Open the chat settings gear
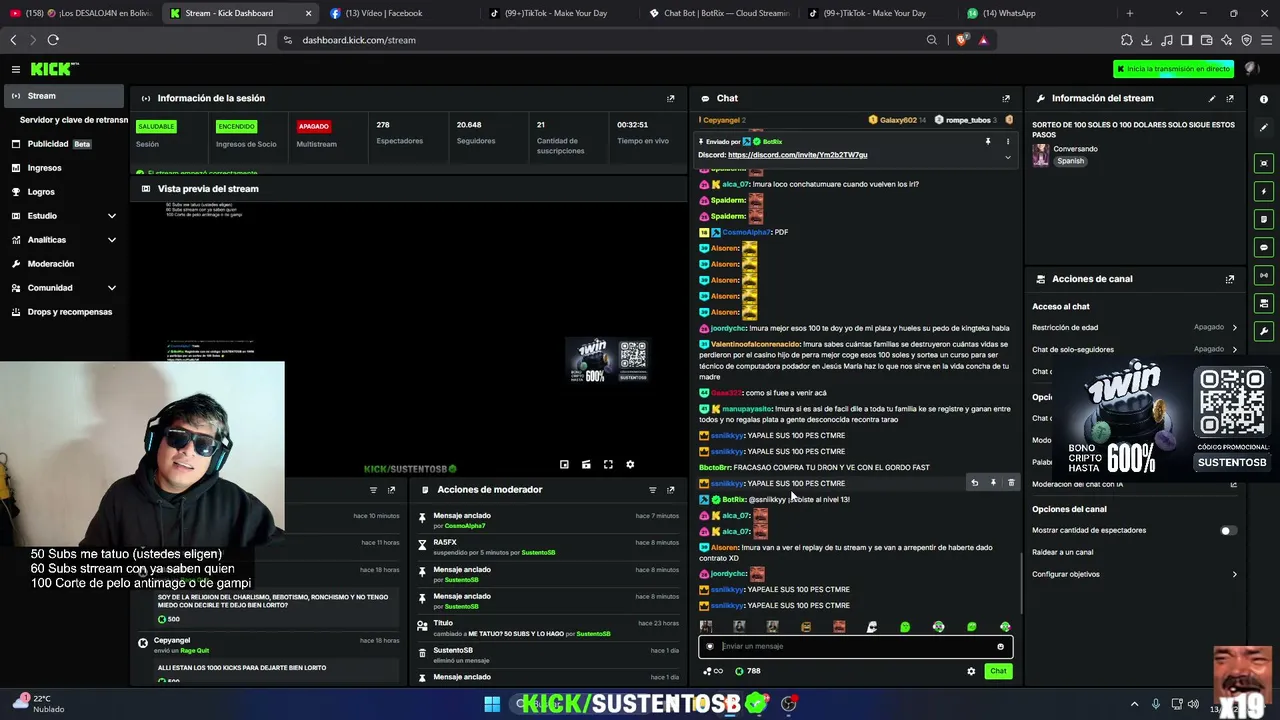 tap(971, 671)
